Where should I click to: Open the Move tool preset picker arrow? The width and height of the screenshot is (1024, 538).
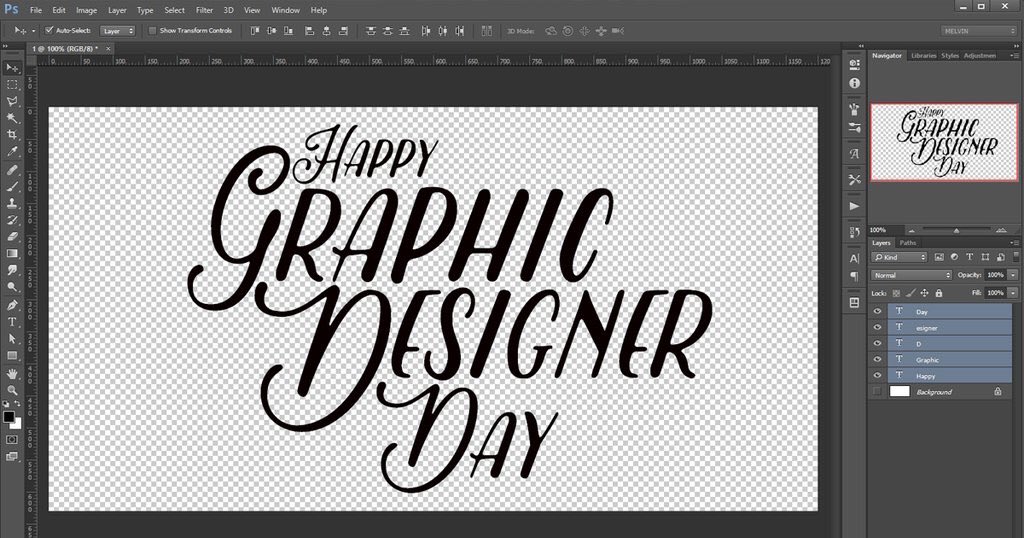tap(33, 31)
